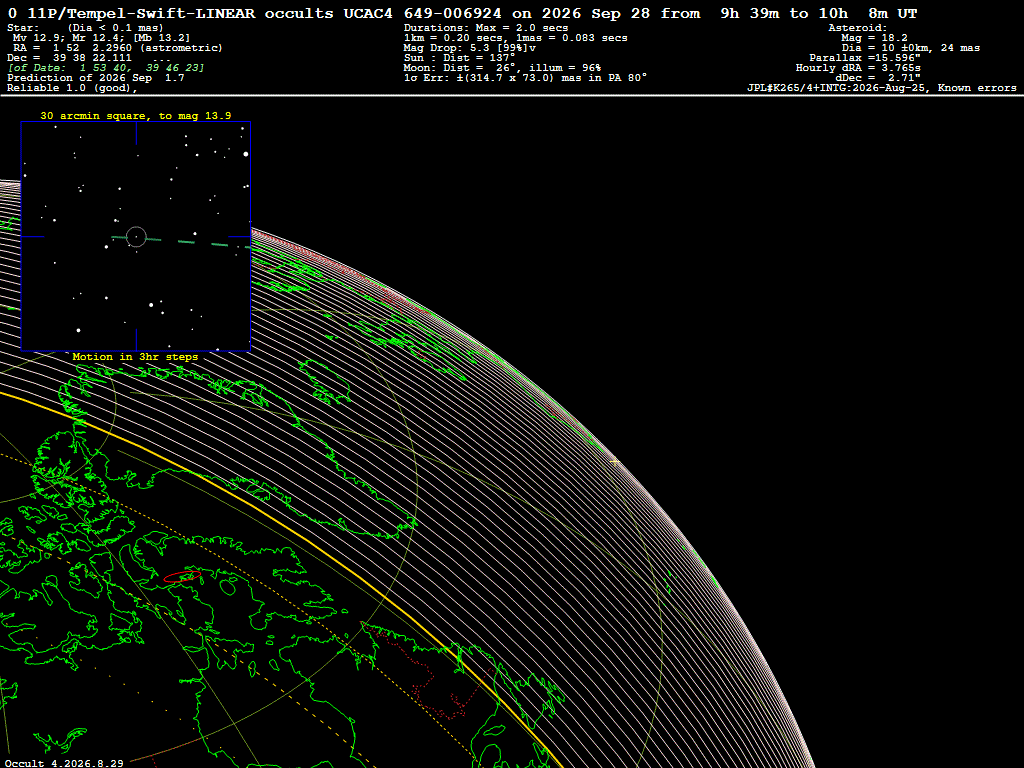This screenshot has width=1024, height=768.
Task: Click the '30 arcmin square, to mag 13.9' label
Action: [136, 116]
